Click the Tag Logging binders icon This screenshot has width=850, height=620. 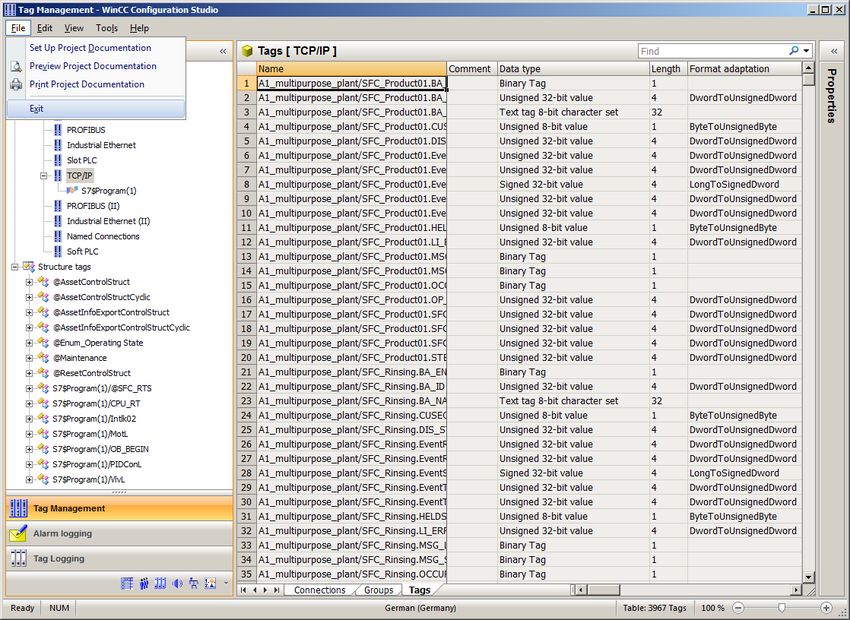[18, 558]
